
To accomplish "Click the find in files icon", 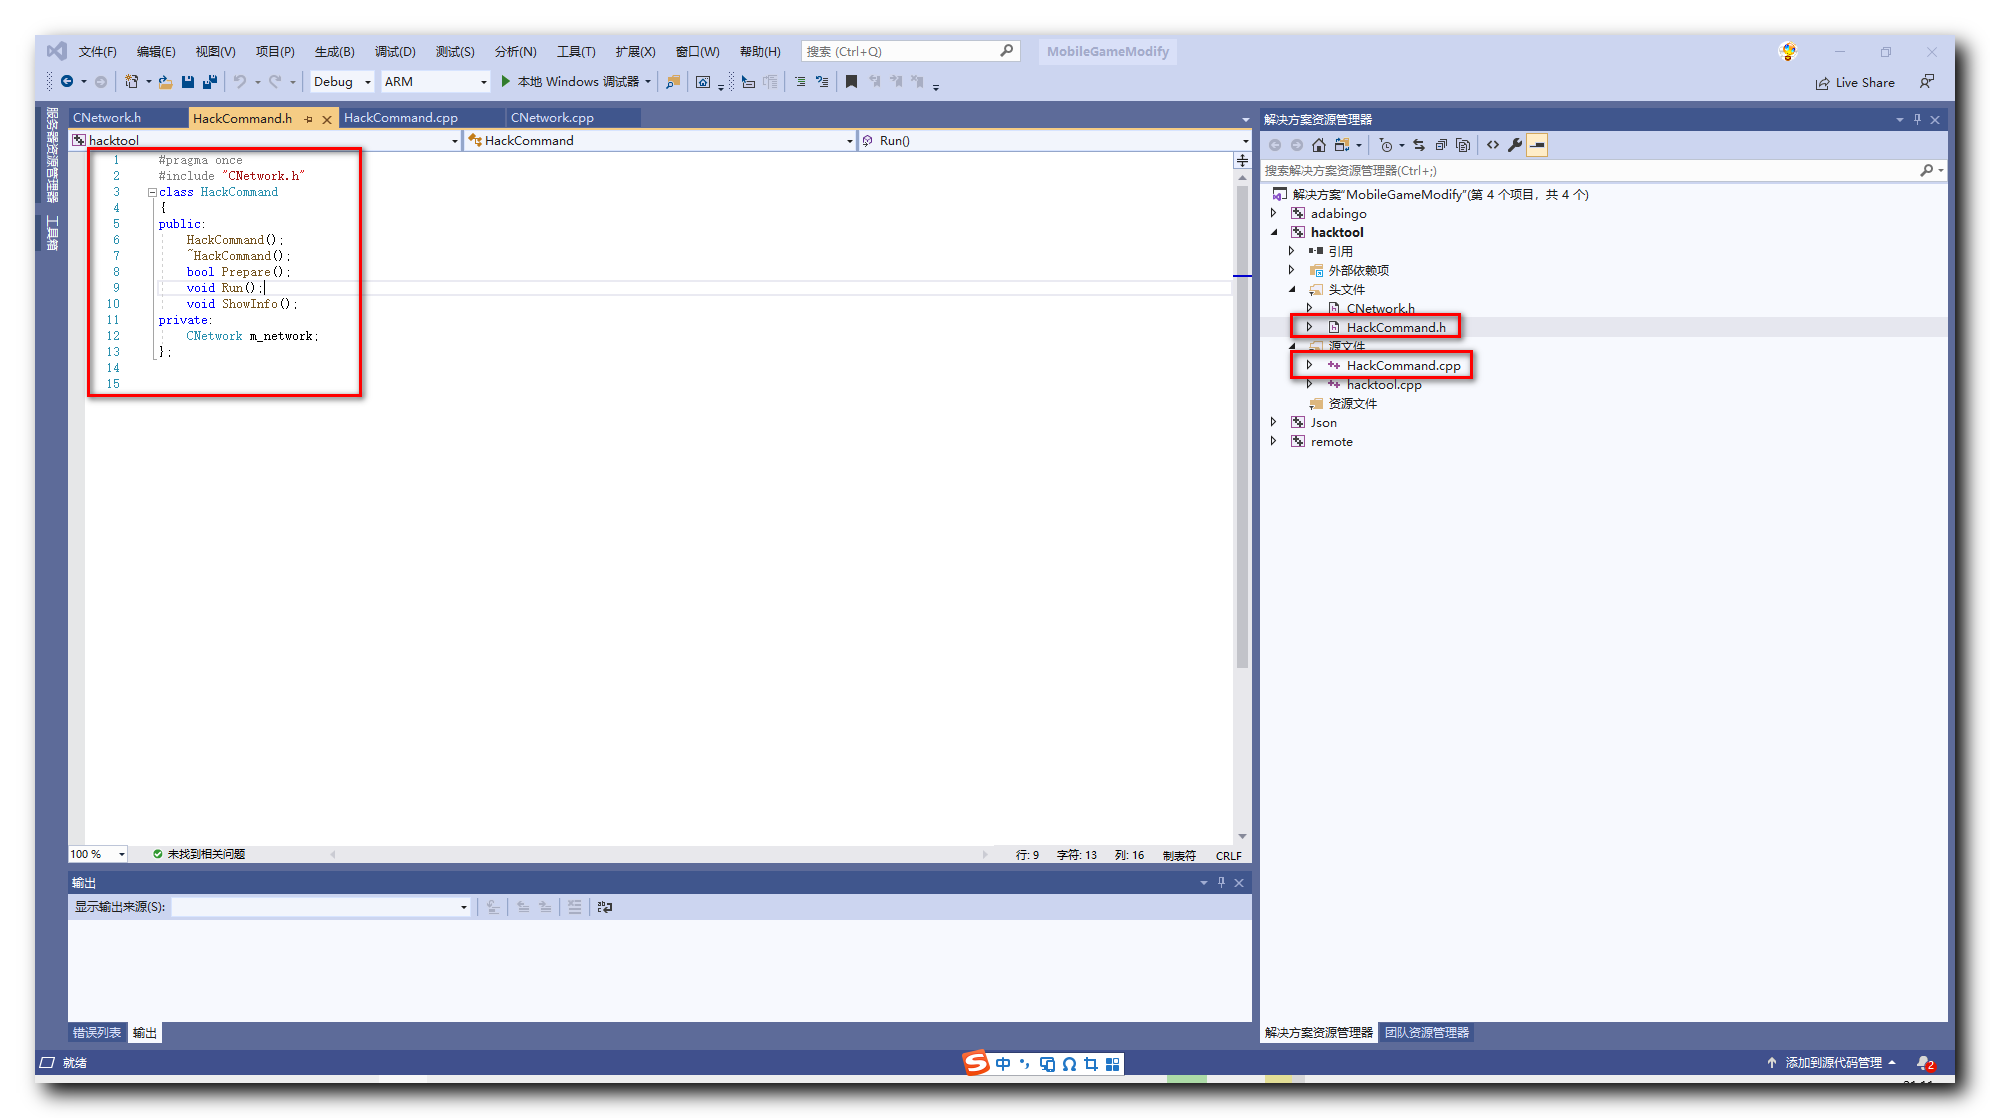I will (x=673, y=82).
